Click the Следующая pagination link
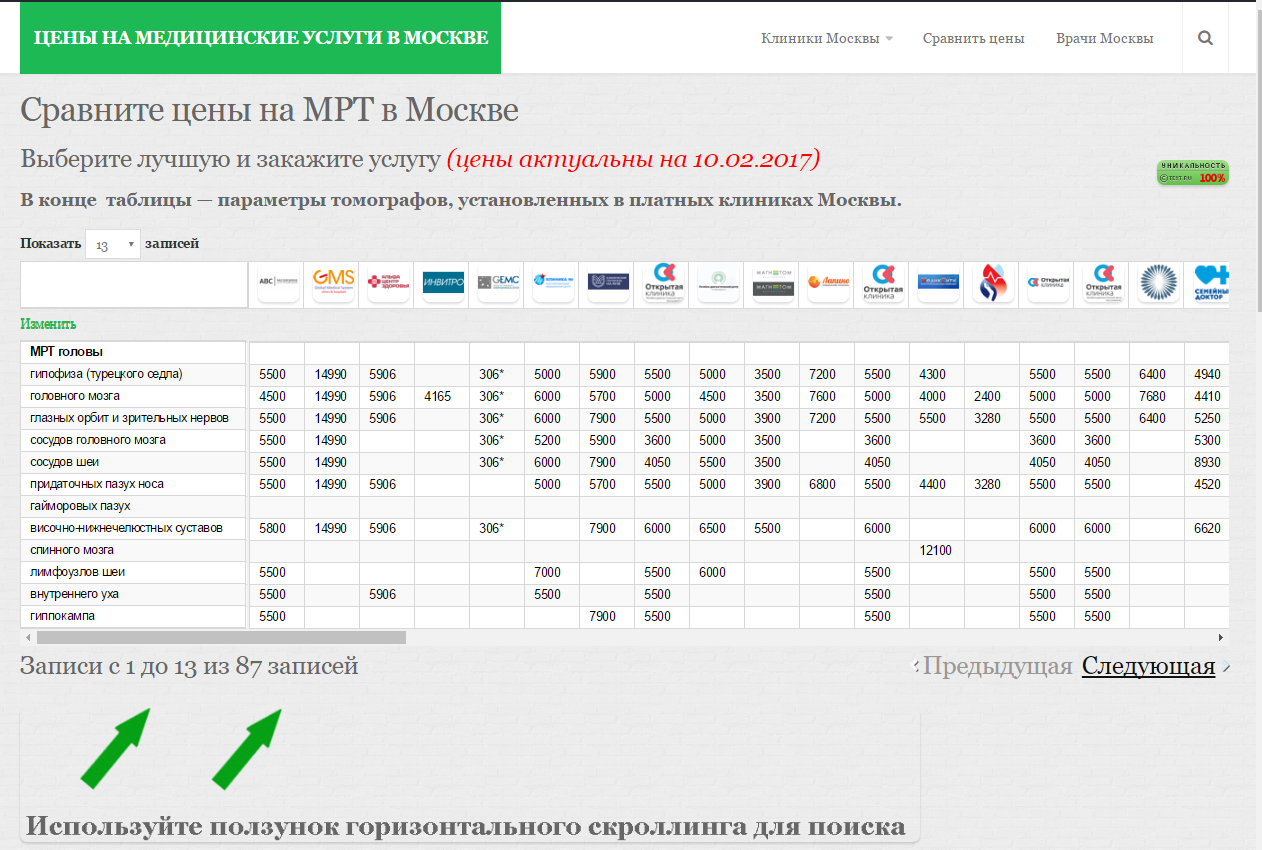Image resolution: width=1262 pixels, height=850 pixels. tap(1148, 666)
